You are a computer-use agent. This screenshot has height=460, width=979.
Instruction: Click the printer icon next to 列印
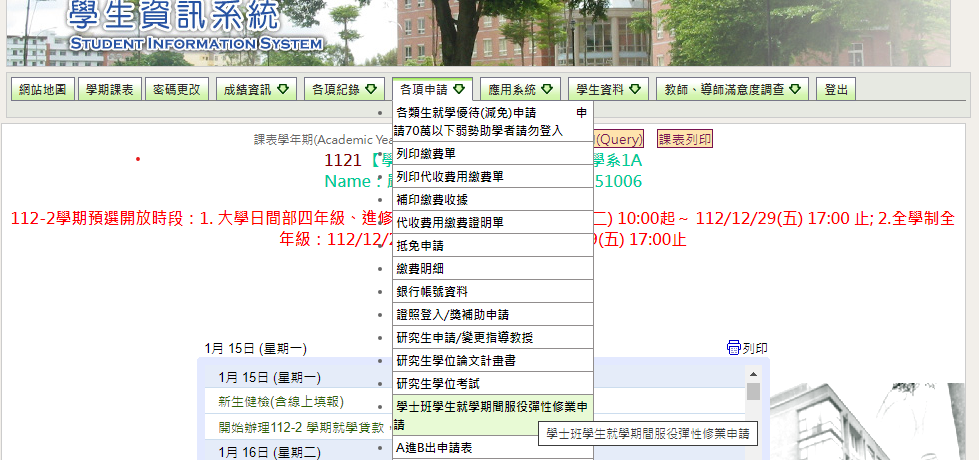pyautogui.click(x=734, y=348)
